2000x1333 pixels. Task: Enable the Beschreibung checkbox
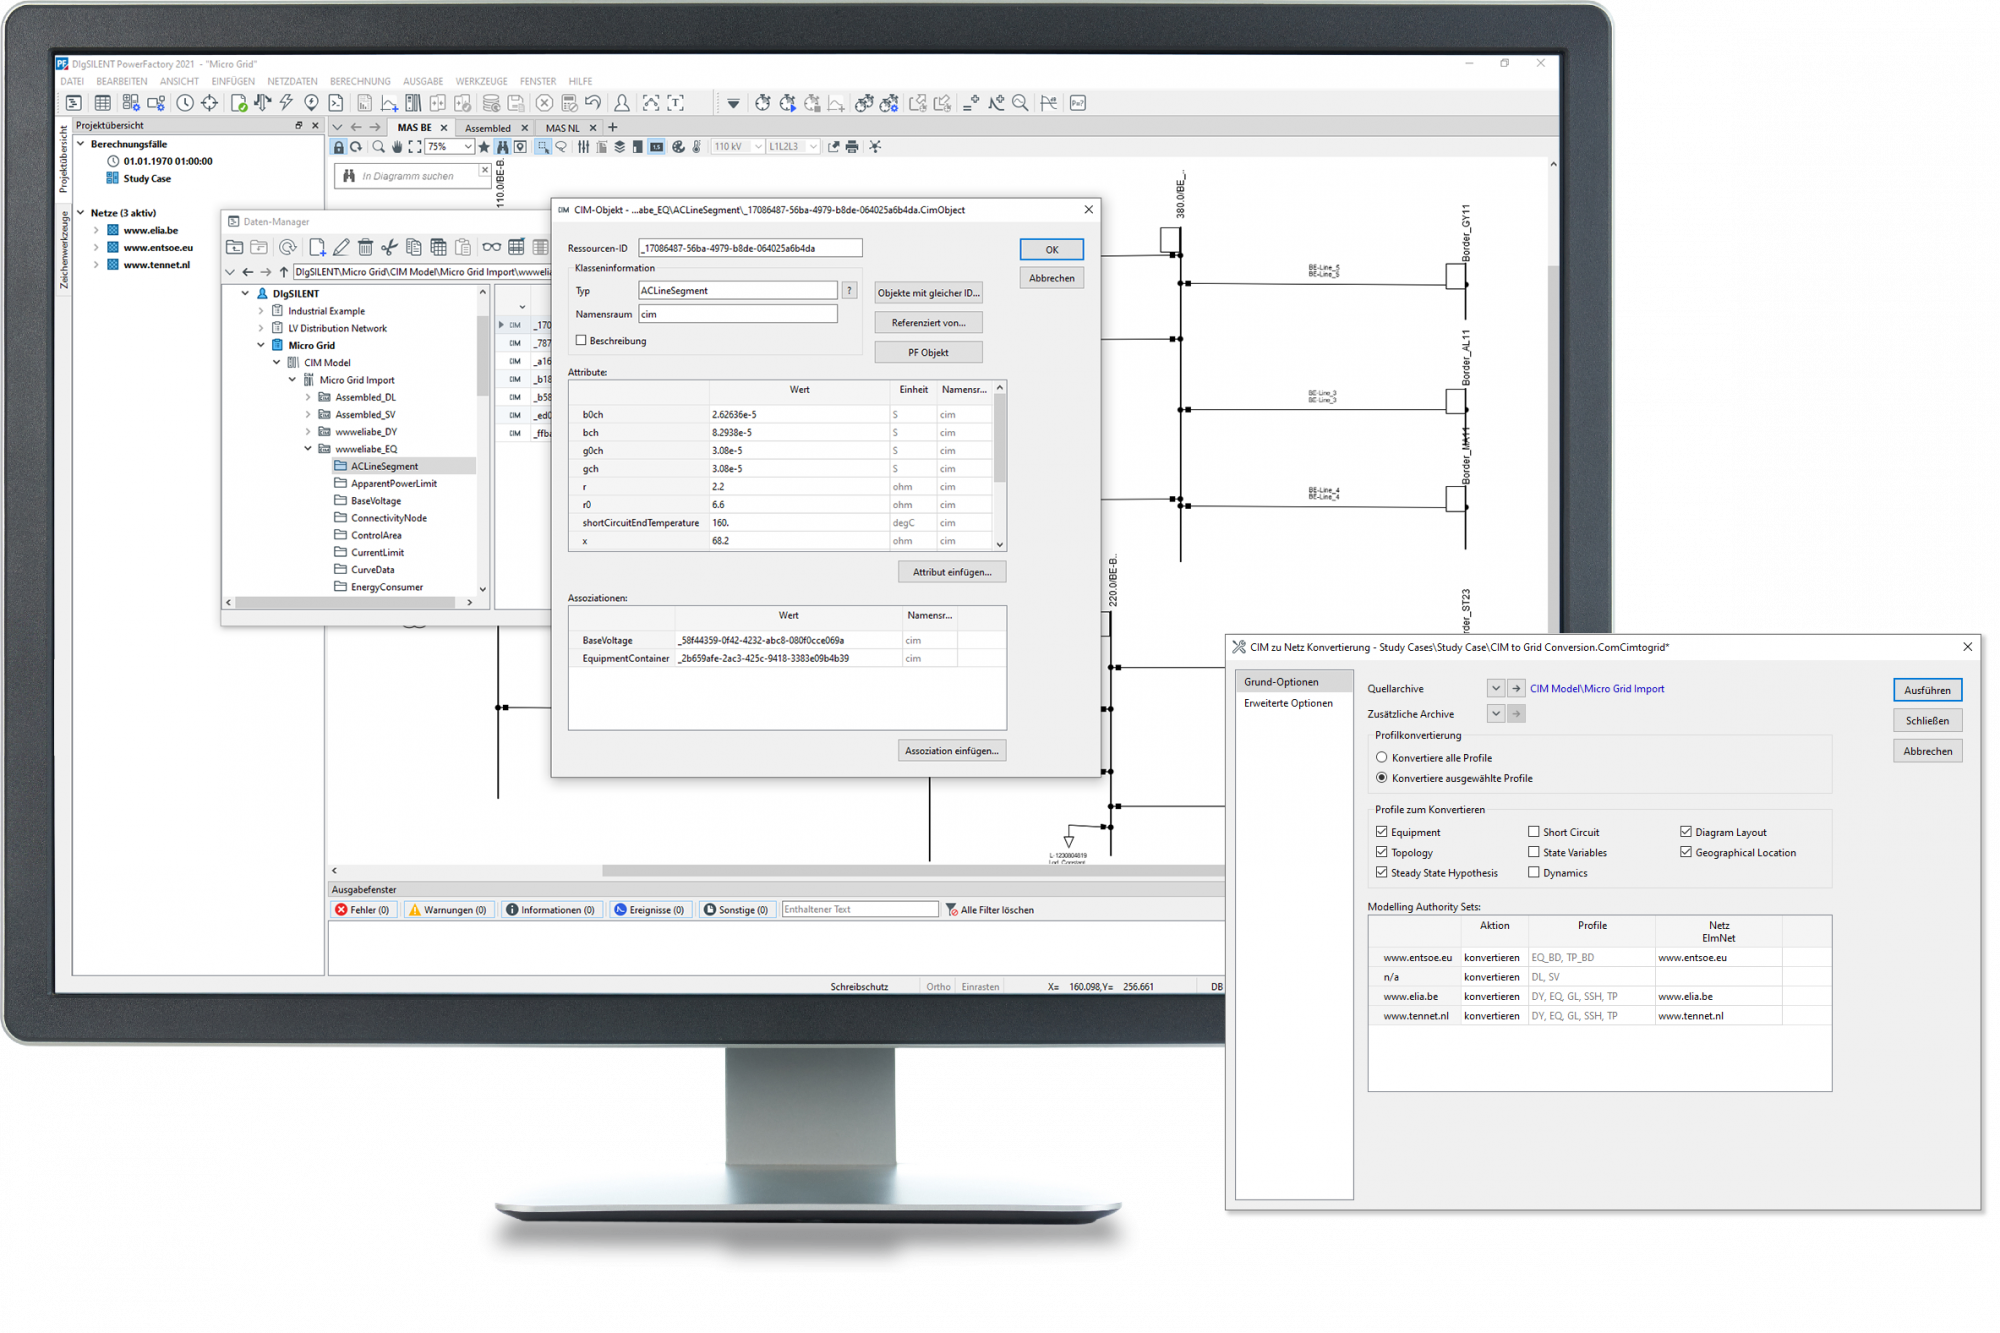click(581, 341)
